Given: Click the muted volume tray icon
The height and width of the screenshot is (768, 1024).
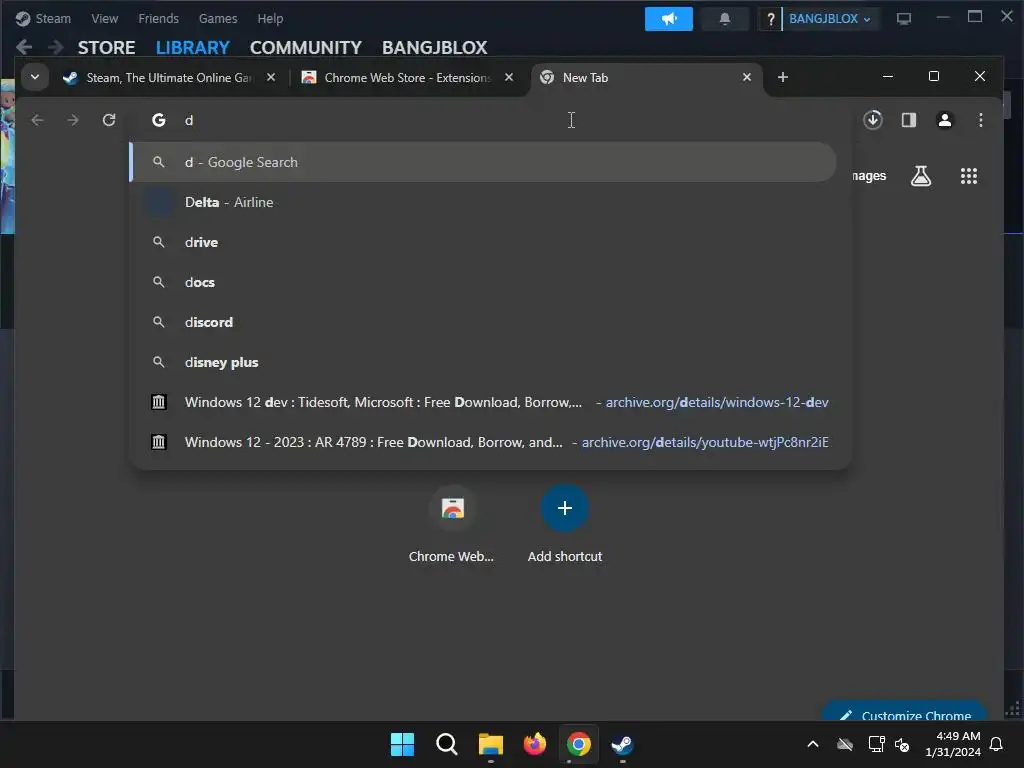Looking at the screenshot, I should tap(902, 744).
